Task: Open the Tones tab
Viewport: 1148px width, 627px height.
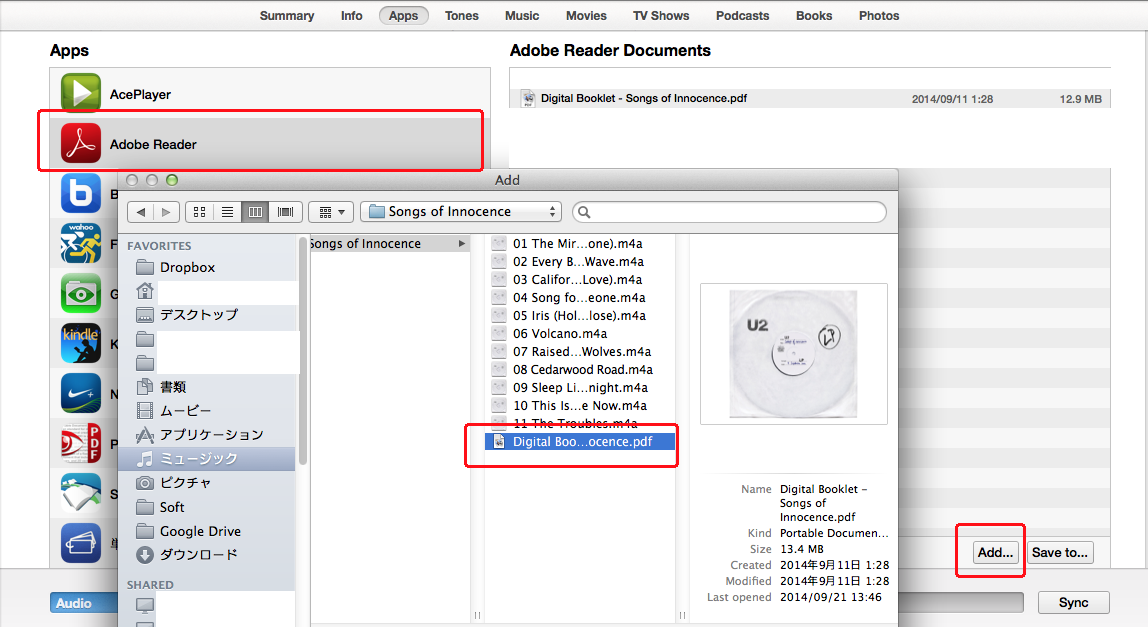Action: (462, 15)
